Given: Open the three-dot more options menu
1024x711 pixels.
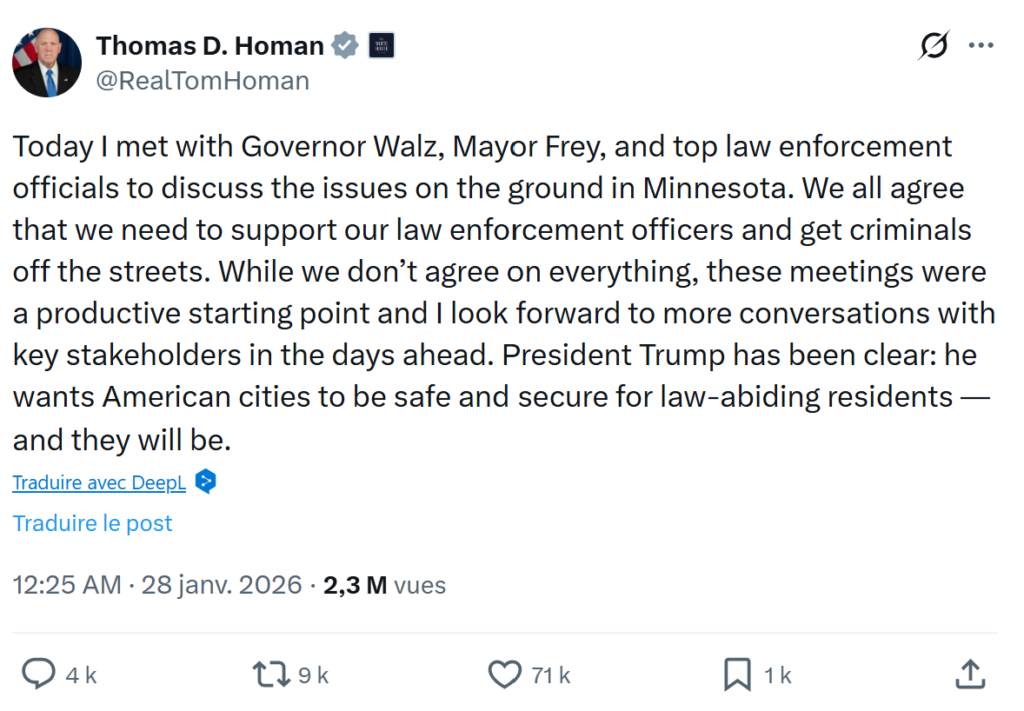Looking at the screenshot, I should coord(981,46).
